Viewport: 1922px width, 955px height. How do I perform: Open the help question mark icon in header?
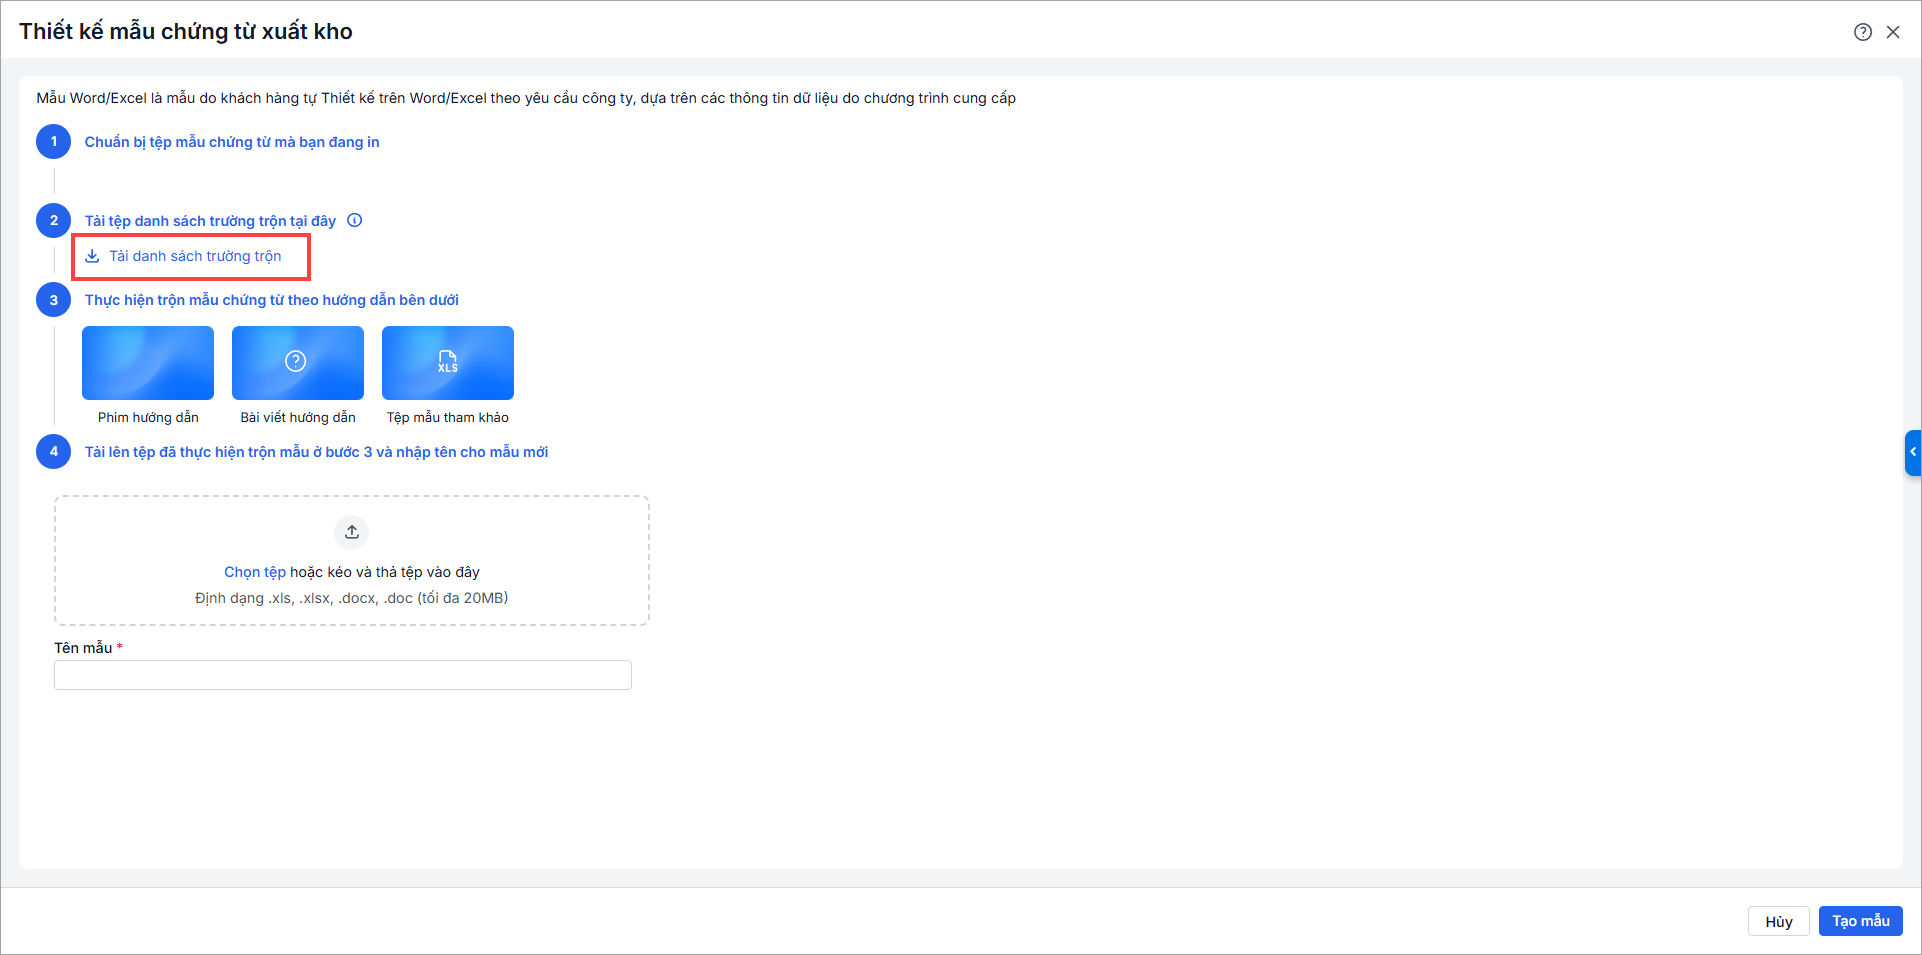click(x=1862, y=32)
